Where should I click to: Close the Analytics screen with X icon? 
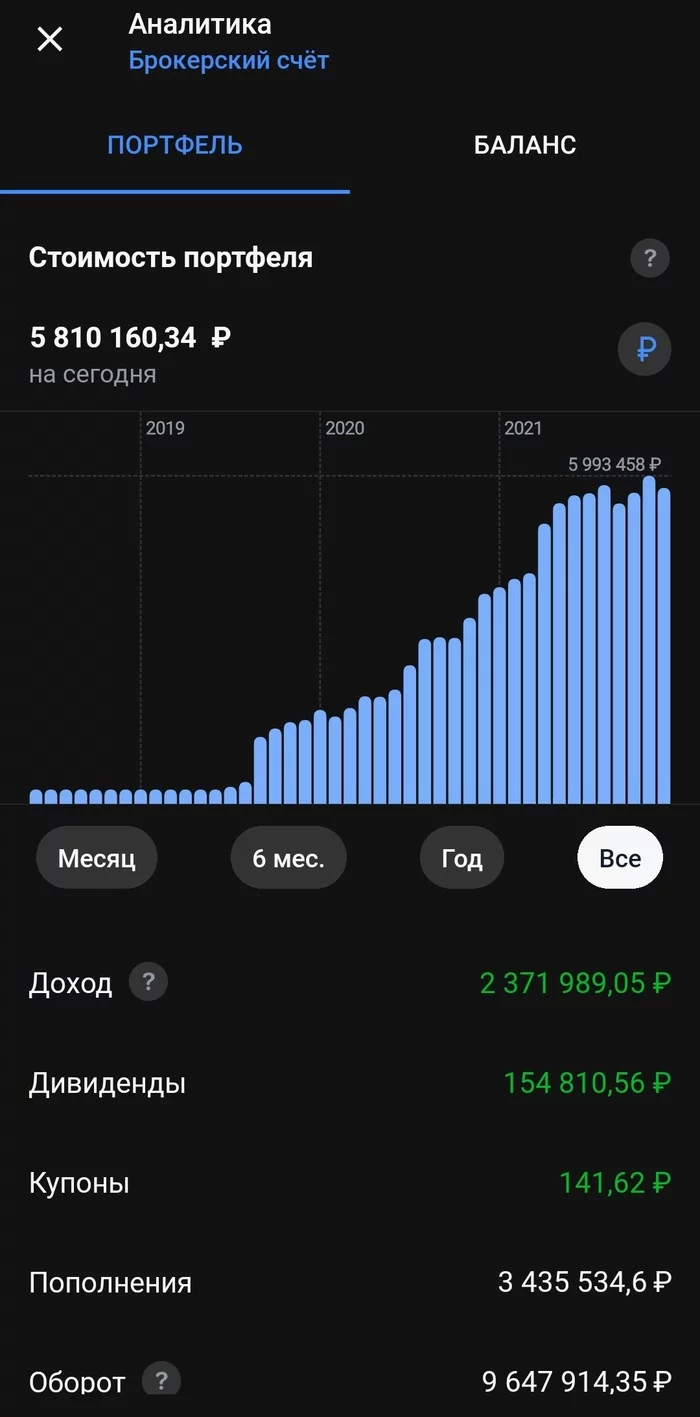tap(49, 39)
